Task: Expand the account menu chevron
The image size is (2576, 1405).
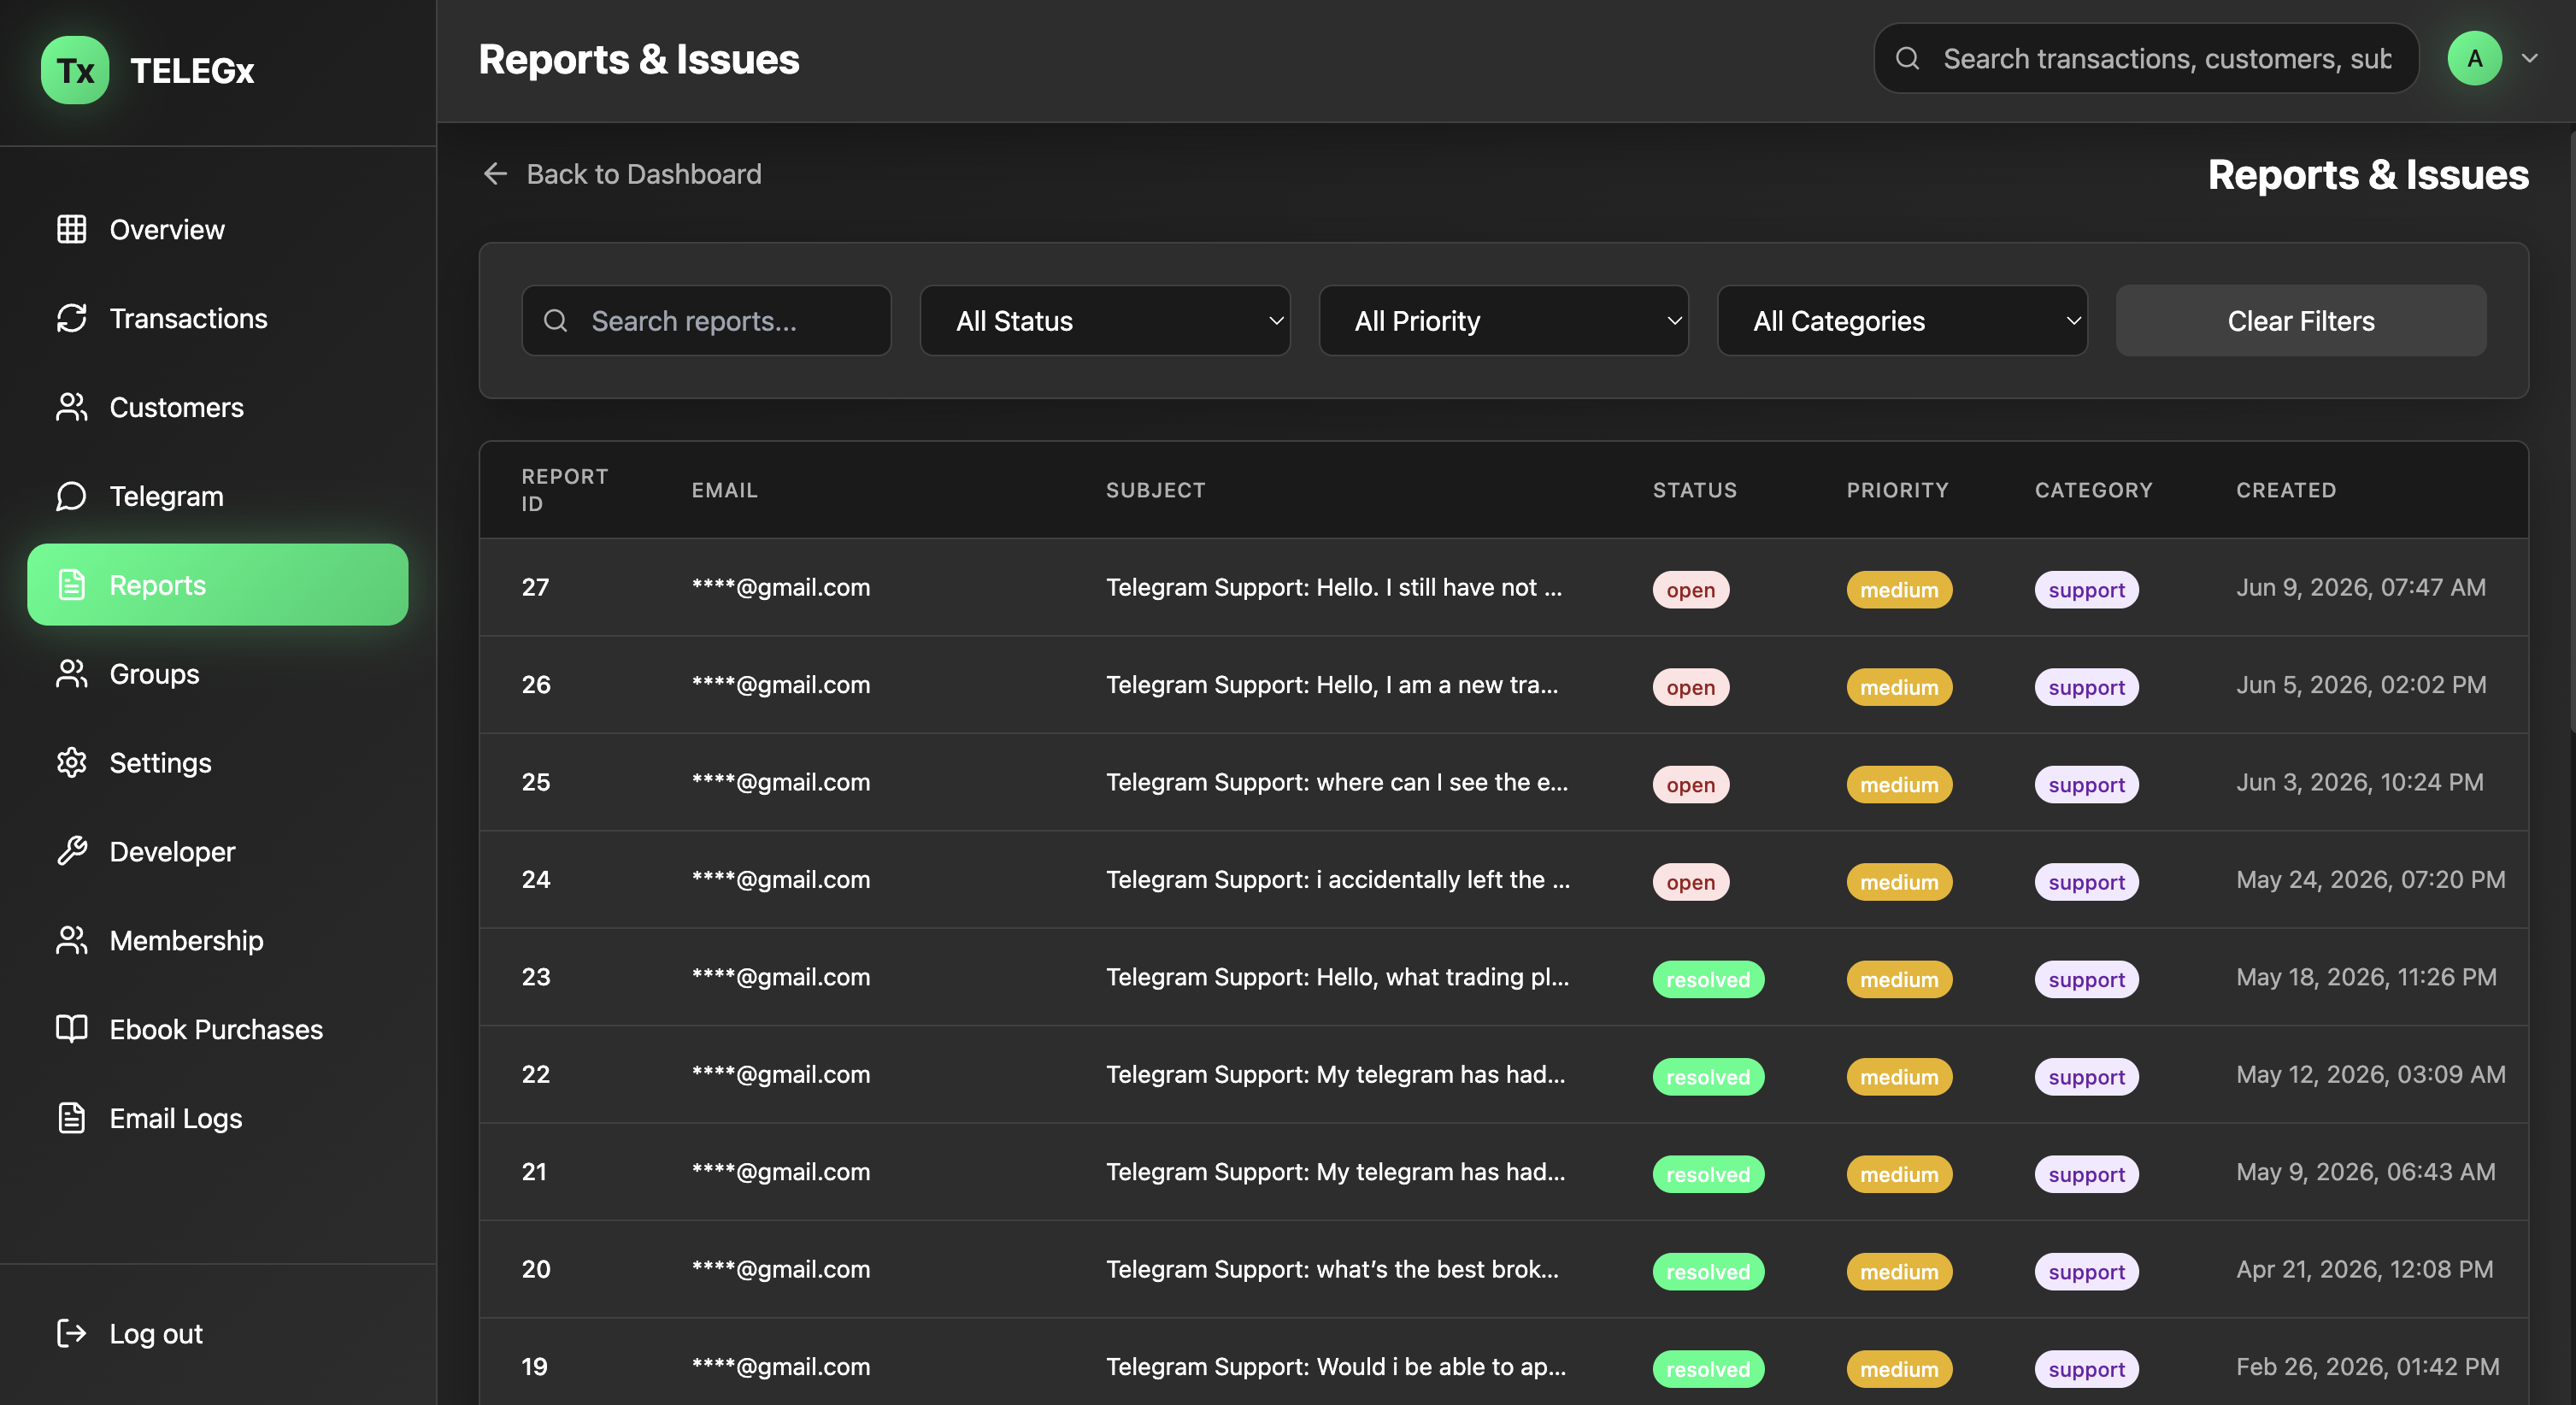Action: coord(2530,58)
